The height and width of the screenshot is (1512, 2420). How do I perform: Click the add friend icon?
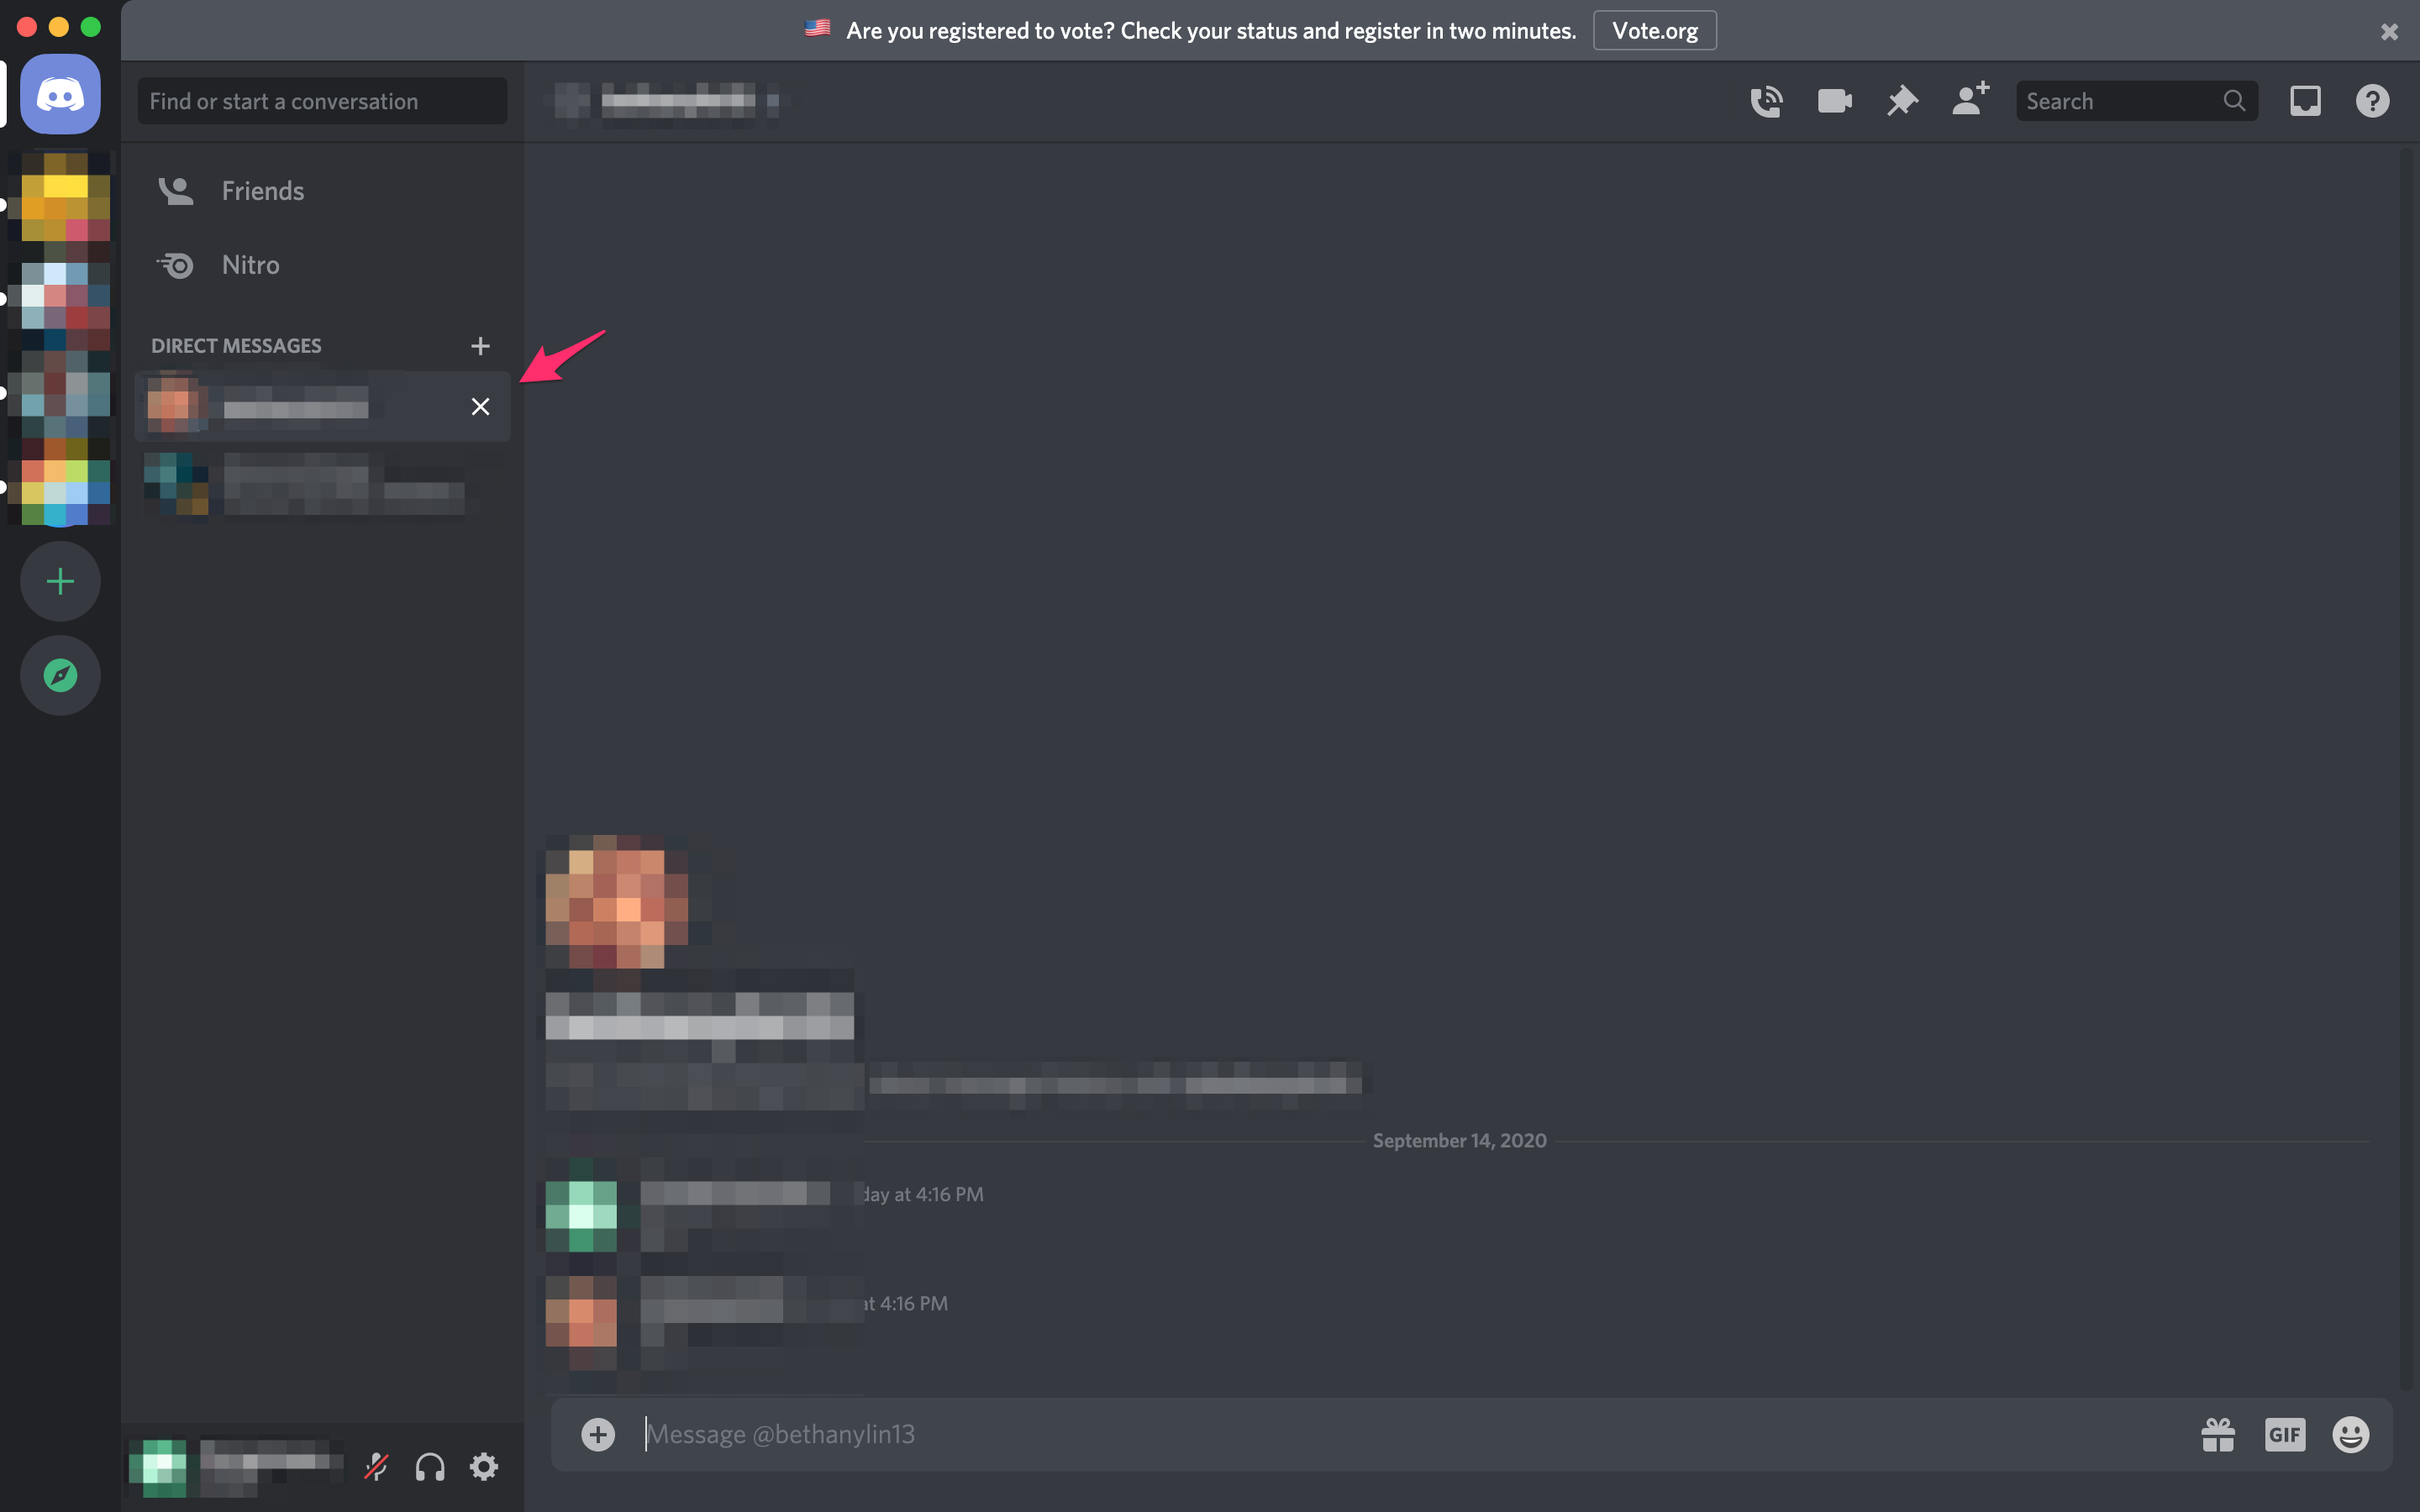[1969, 99]
